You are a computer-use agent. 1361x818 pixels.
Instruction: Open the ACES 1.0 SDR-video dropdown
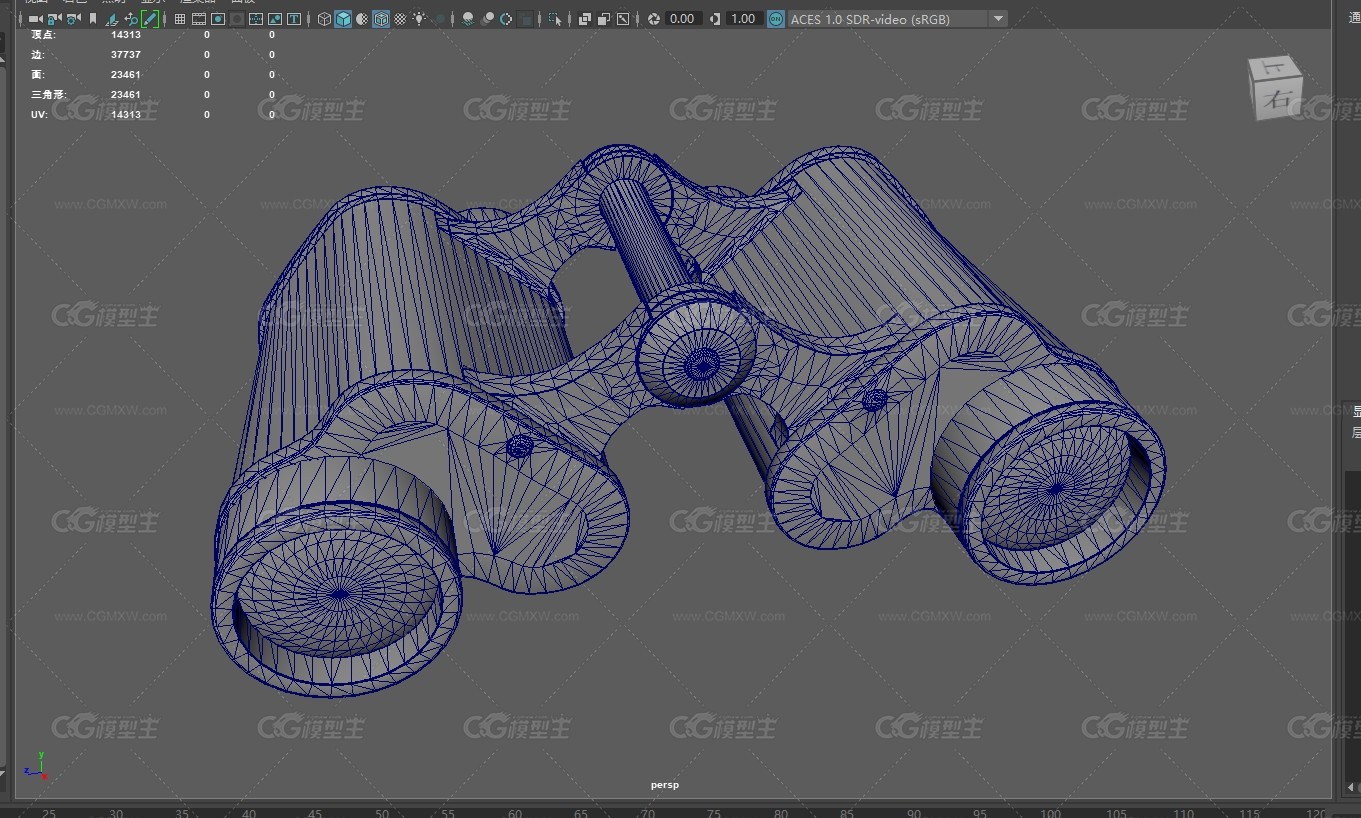pyautogui.click(x=897, y=19)
